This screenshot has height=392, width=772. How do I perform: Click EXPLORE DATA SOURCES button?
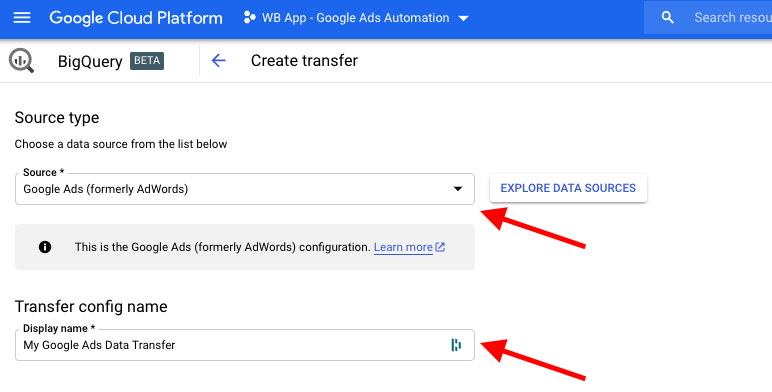pos(568,188)
